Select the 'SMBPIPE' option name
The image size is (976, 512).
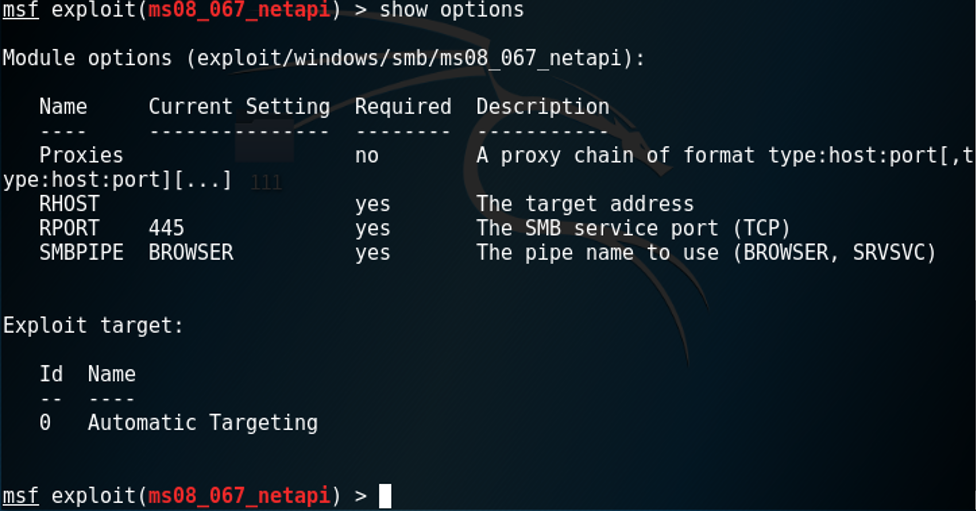[81, 253]
